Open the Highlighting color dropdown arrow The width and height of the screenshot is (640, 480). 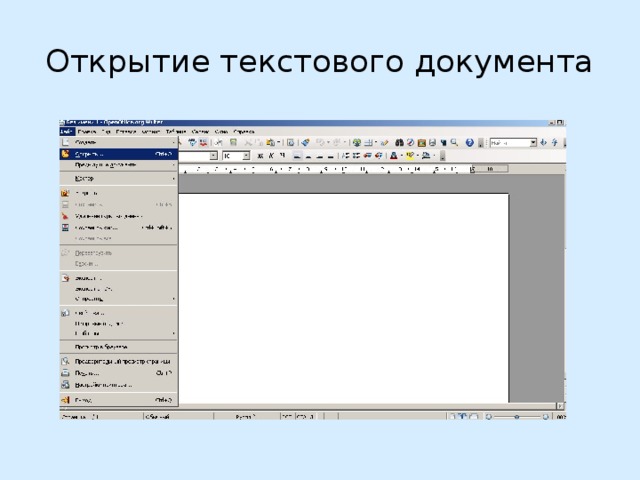pos(418,156)
